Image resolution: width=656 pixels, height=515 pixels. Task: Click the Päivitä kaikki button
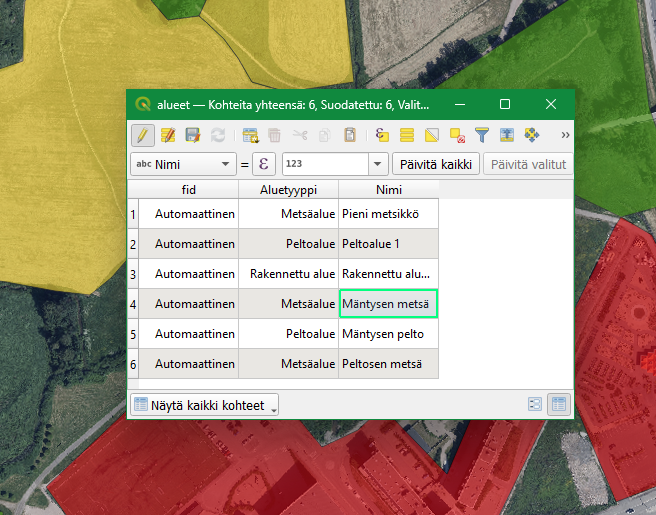[436, 164]
